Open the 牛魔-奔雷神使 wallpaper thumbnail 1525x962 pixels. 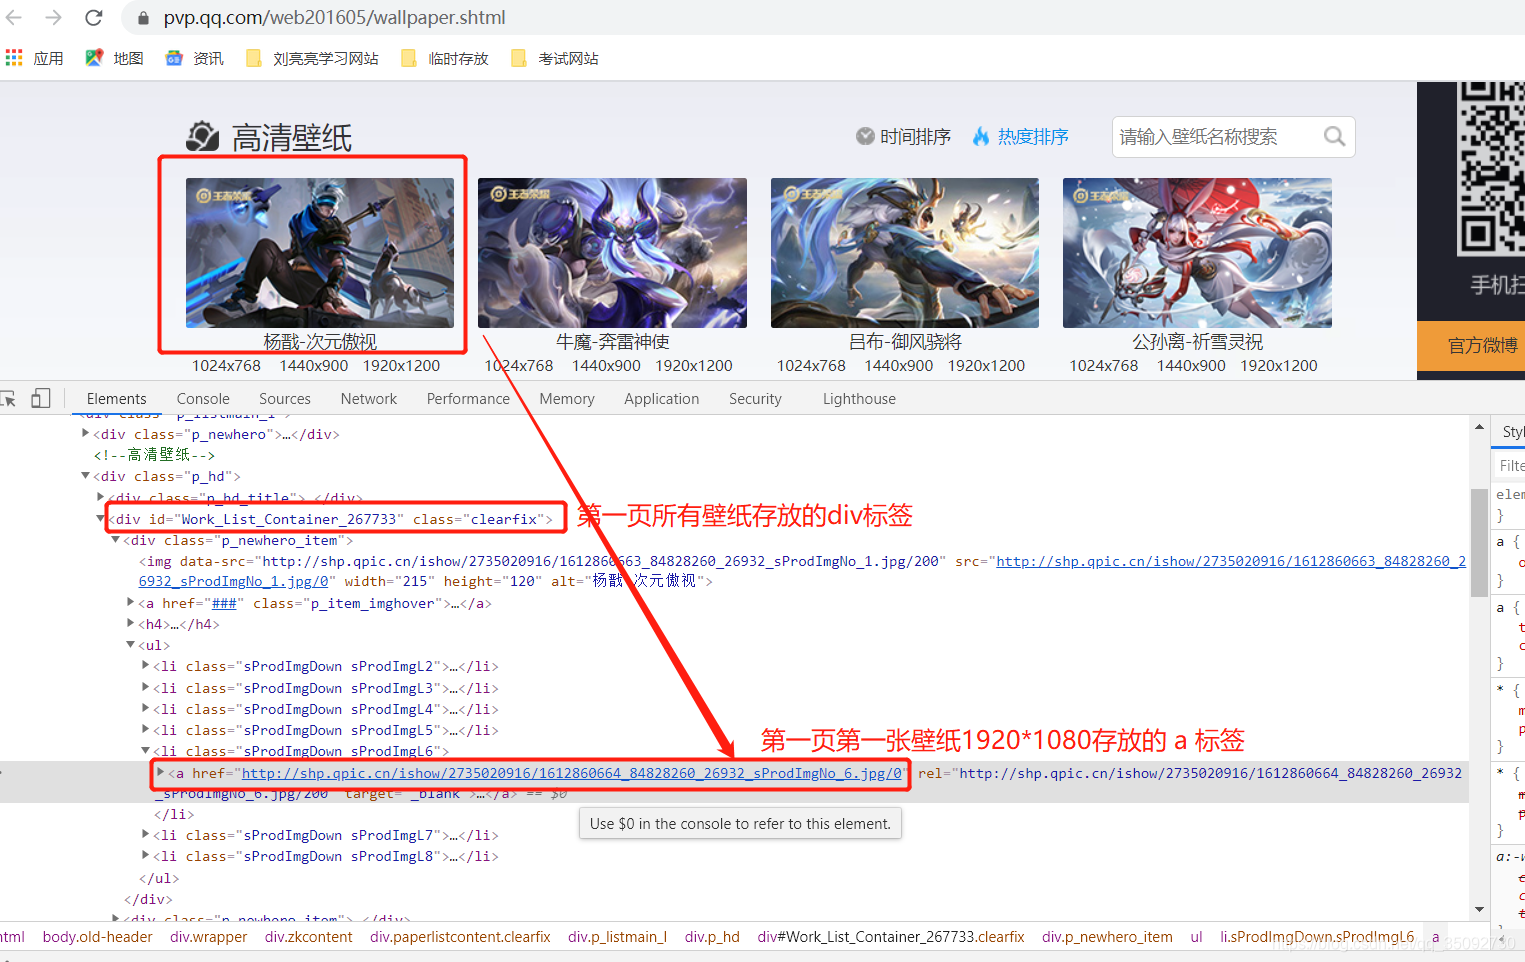(612, 253)
